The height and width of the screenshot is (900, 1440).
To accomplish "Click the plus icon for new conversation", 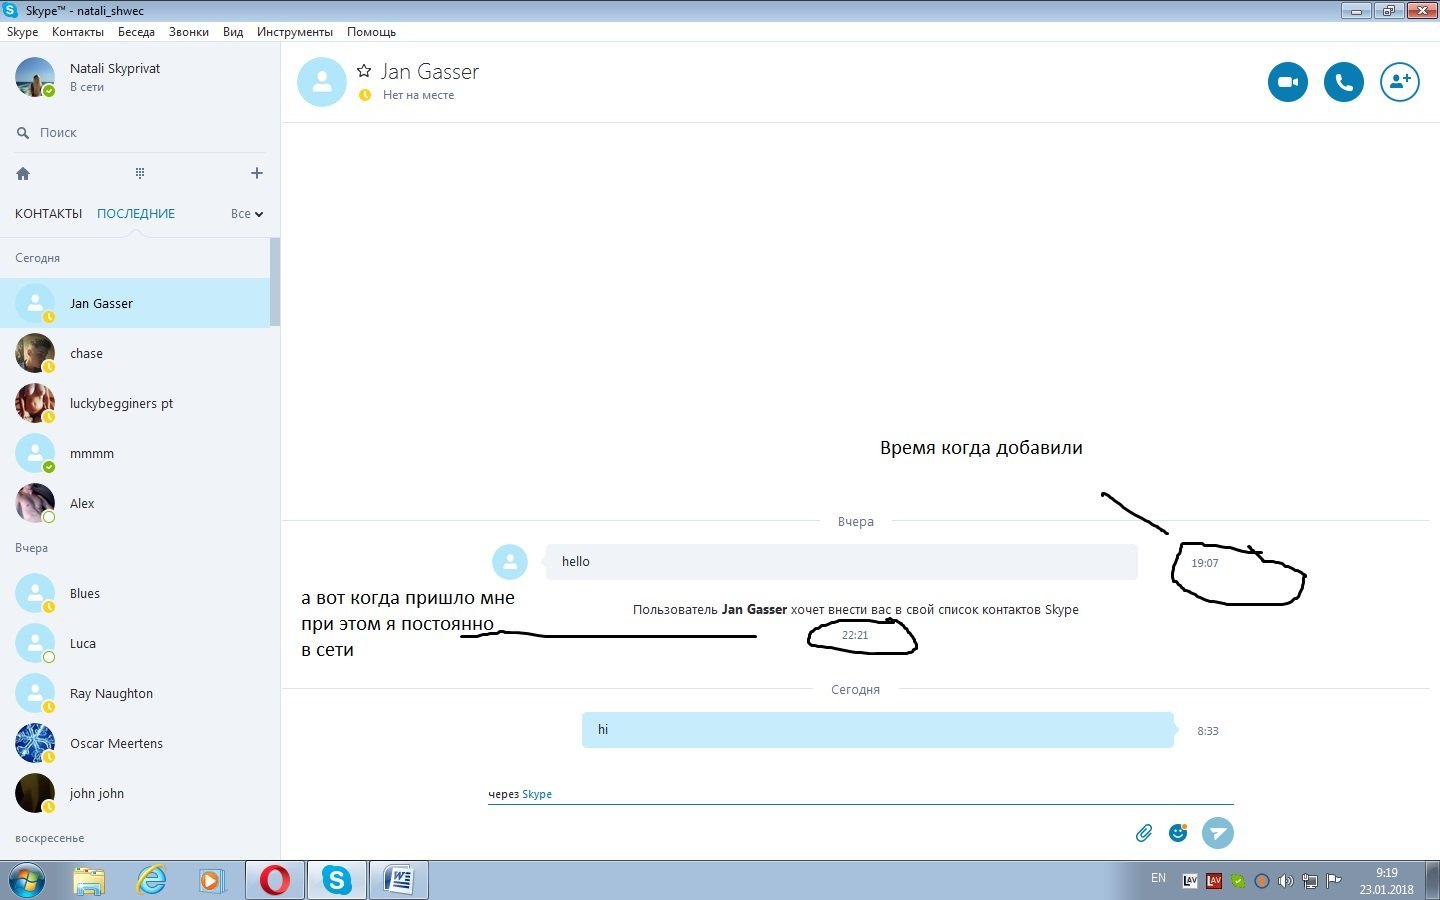I will tap(257, 173).
